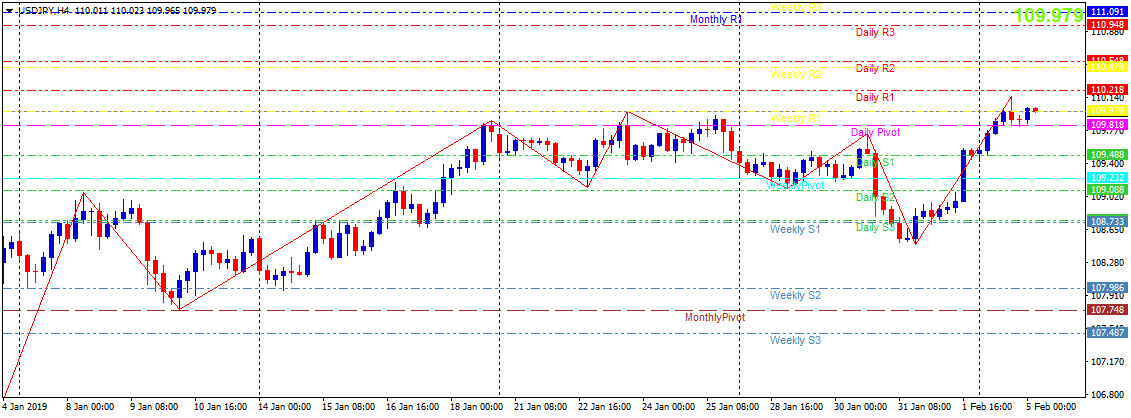The width and height of the screenshot is (1131, 418).
Task: Click the magenta 109.818 price tag
Action: click(x=1107, y=124)
